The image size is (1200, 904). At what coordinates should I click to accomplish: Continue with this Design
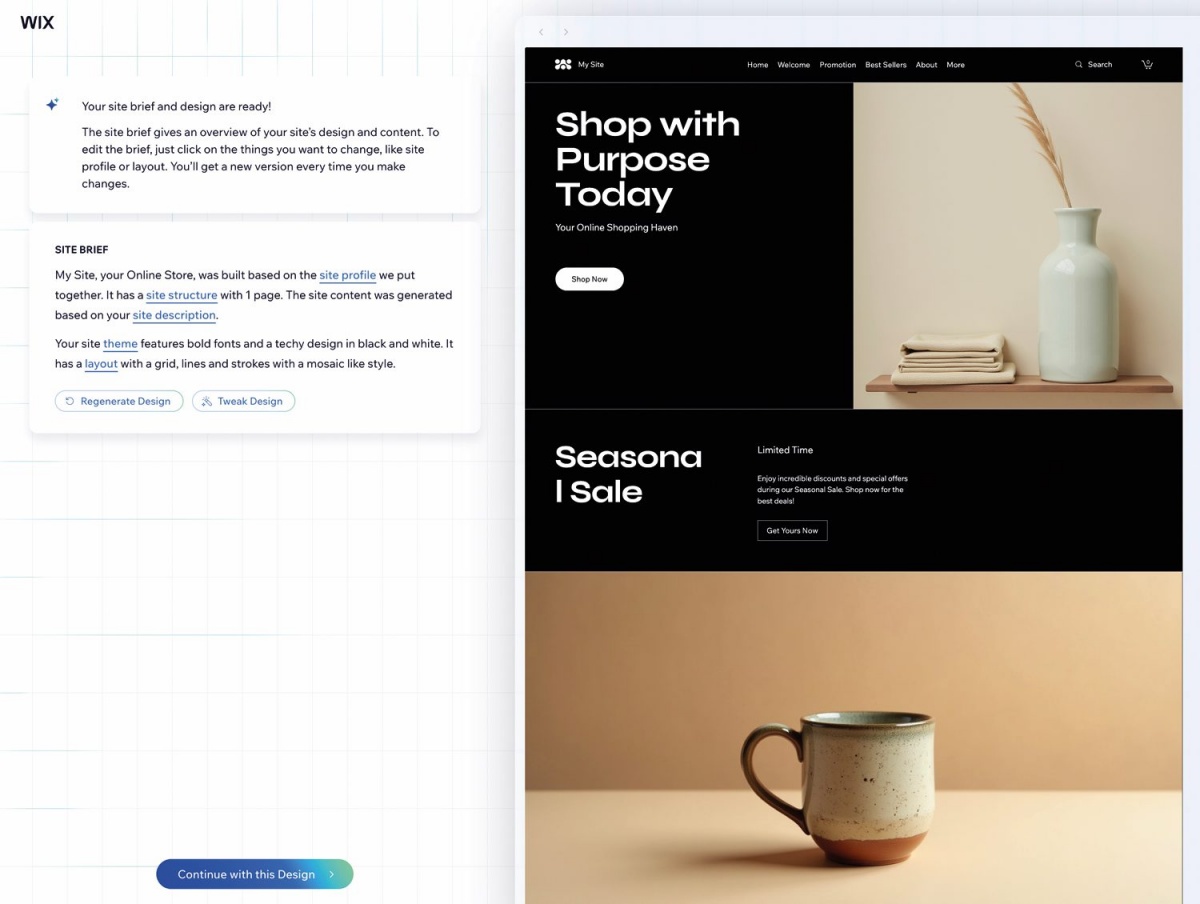click(255, 874)
